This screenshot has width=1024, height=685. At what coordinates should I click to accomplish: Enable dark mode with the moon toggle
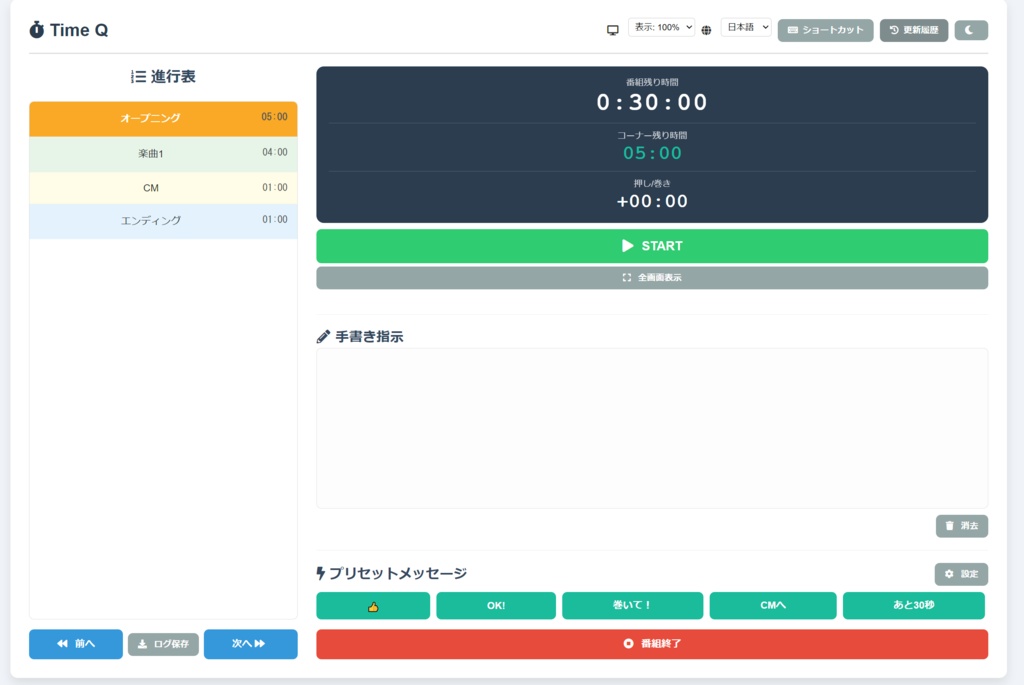click(x=970, y=30)
